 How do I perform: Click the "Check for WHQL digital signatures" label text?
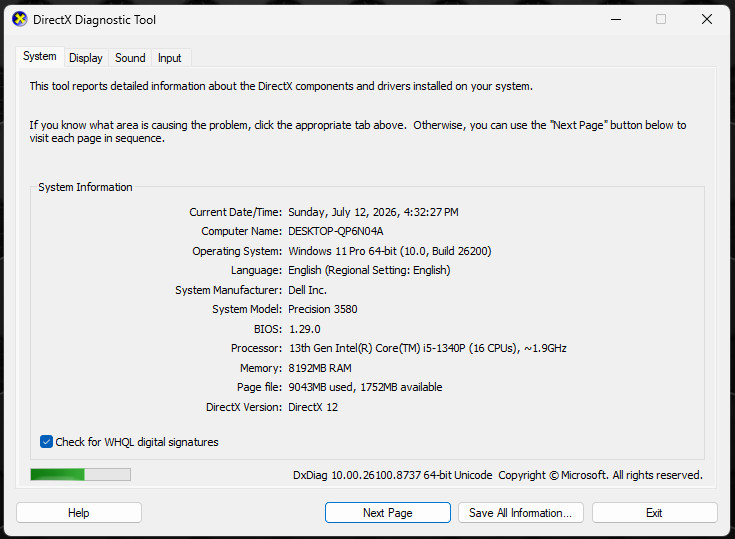point(137,442)
